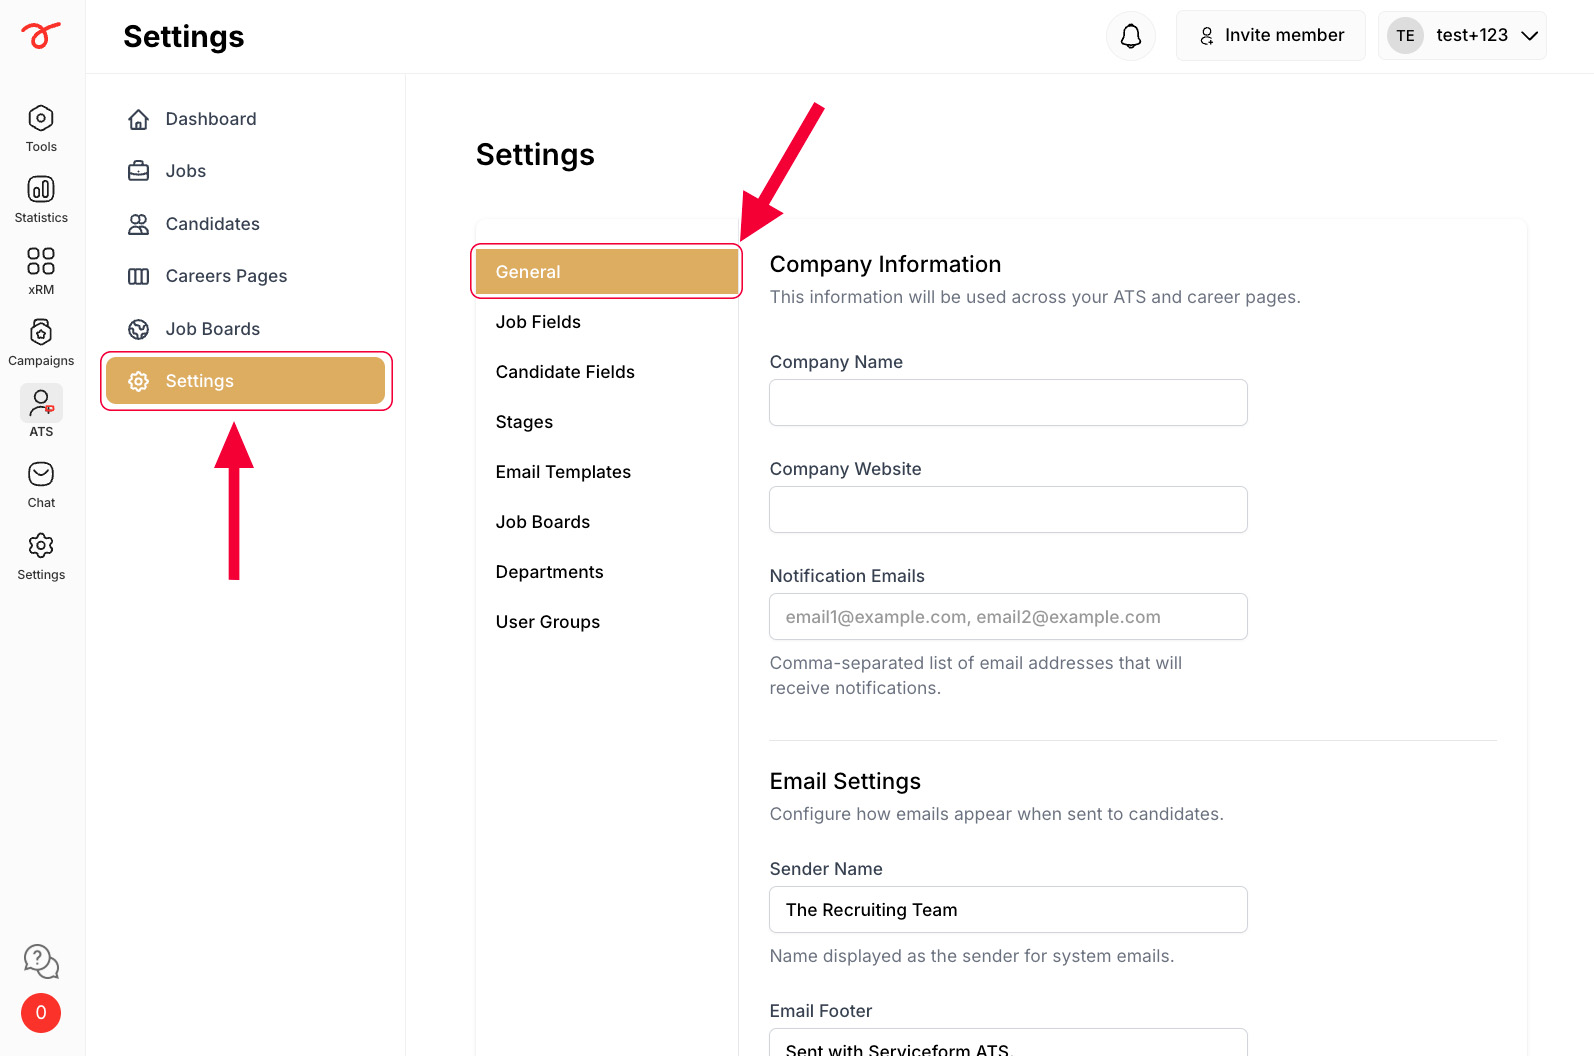The height and width of the screenshot is (1056, 1594).
Task: Open Candidates in ATS menu
Action: [x=246, y=224]
